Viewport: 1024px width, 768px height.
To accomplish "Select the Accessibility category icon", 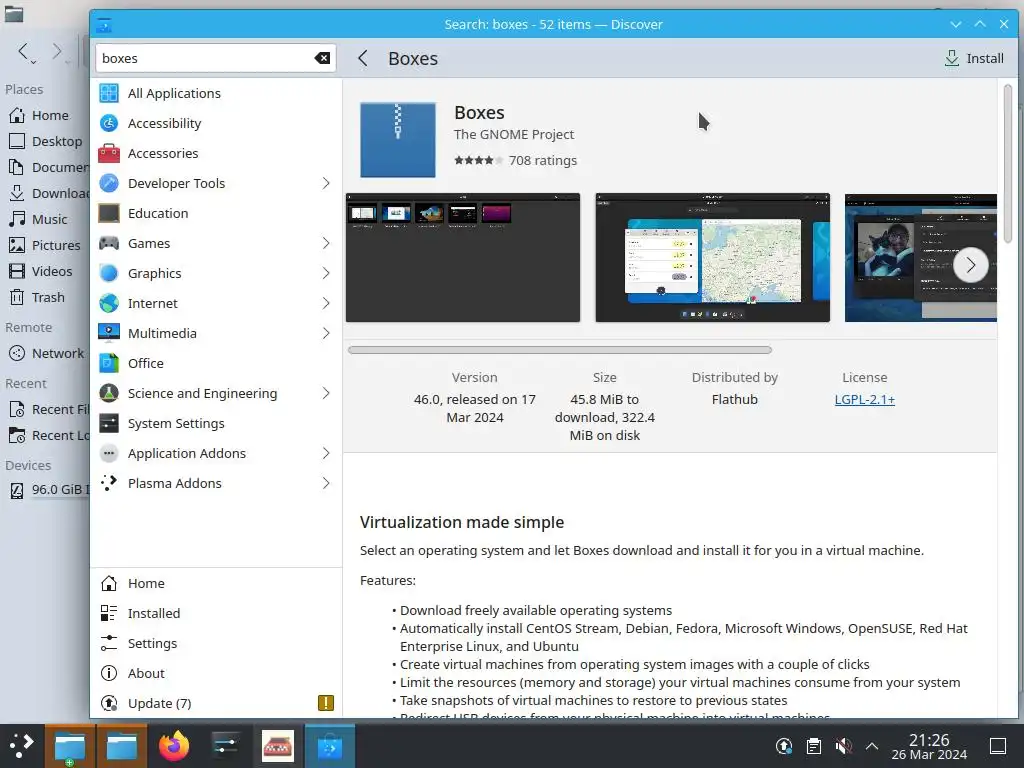I will [108, 123].
